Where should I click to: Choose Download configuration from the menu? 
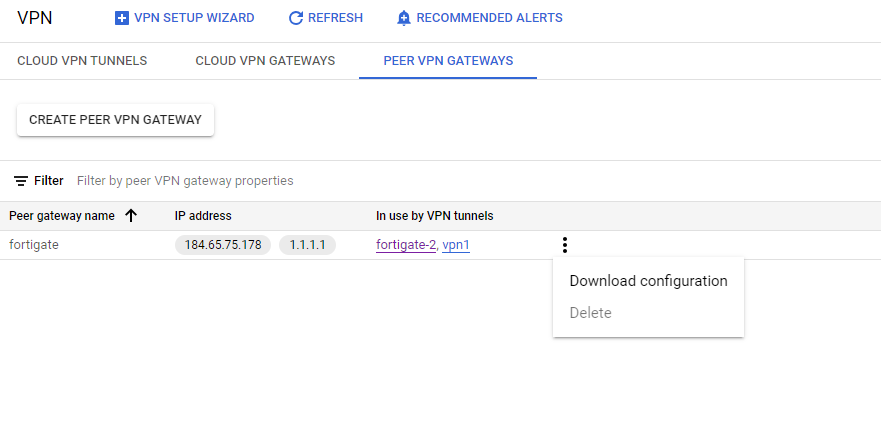648,281
